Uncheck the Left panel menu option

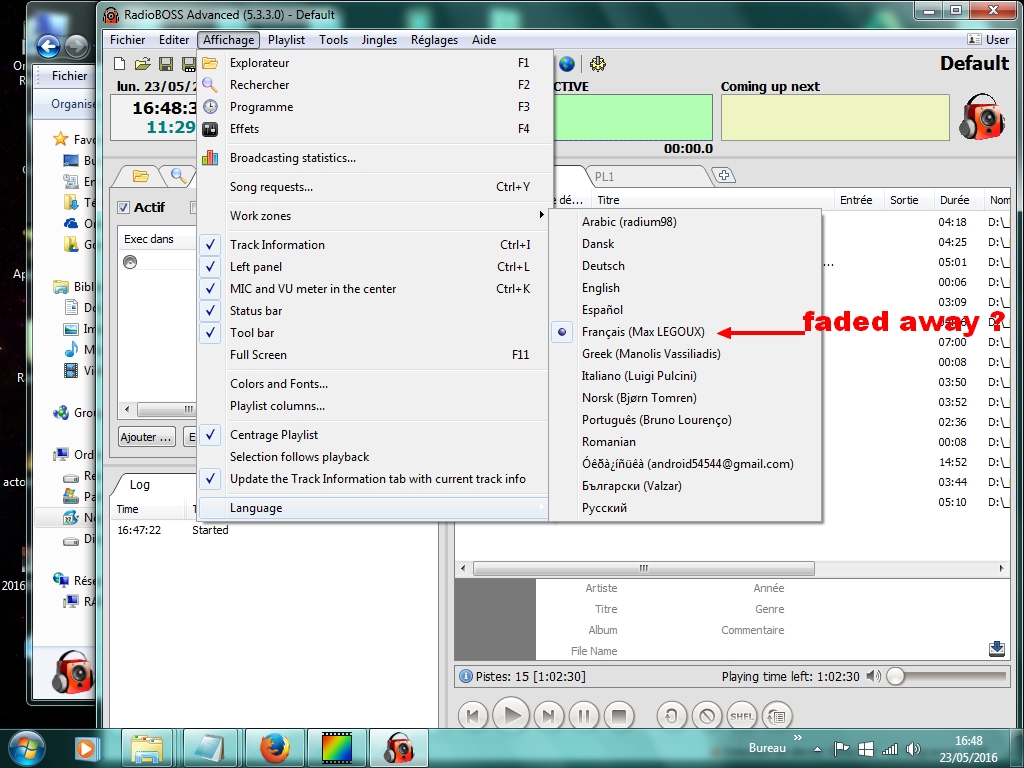click(x=372, y=266)
